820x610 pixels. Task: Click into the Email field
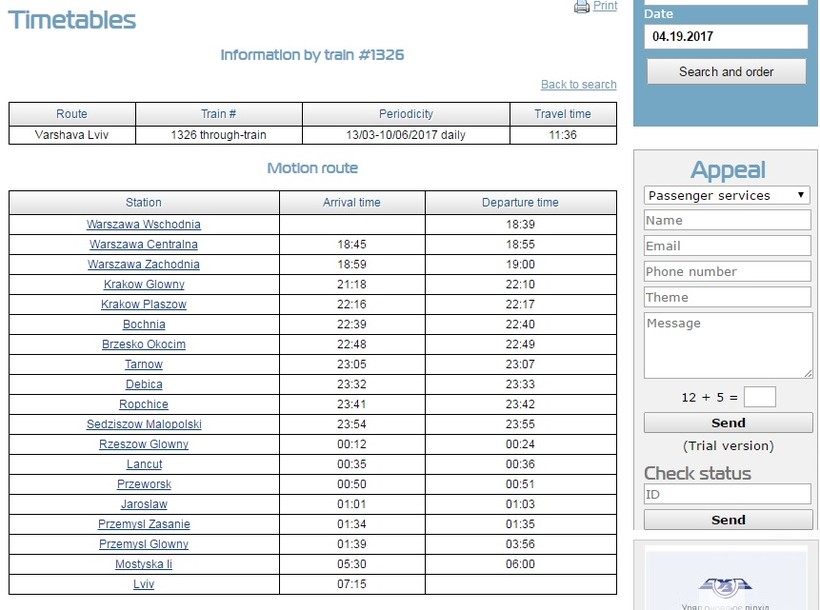pyautogui.click(x=727, y=246)
